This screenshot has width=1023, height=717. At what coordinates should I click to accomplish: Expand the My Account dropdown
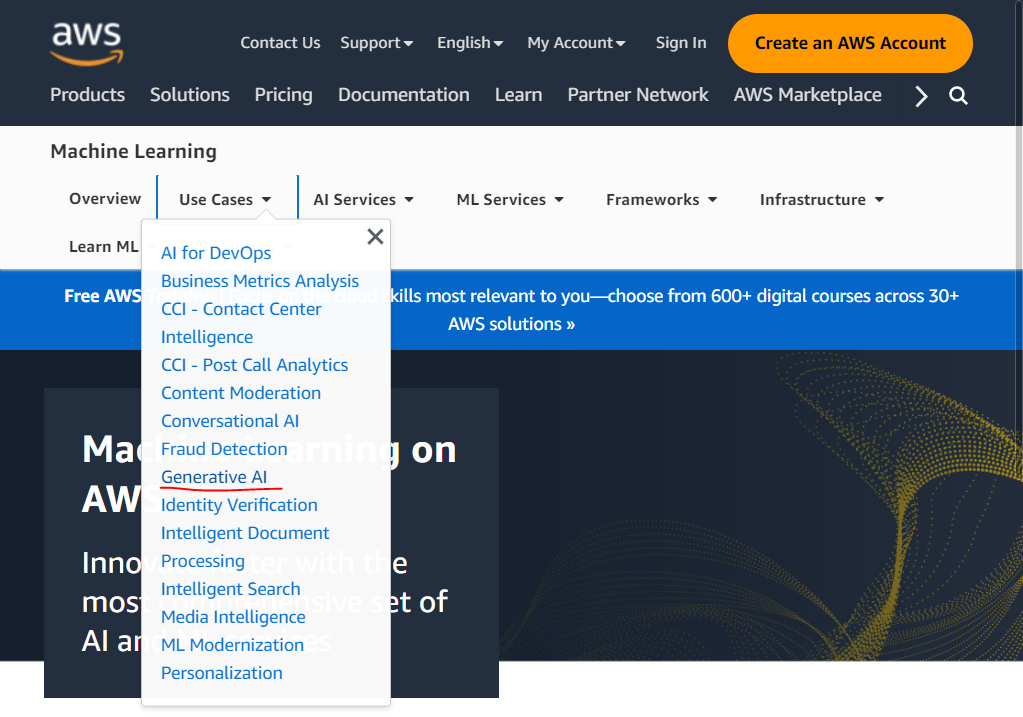pos(576,43)
